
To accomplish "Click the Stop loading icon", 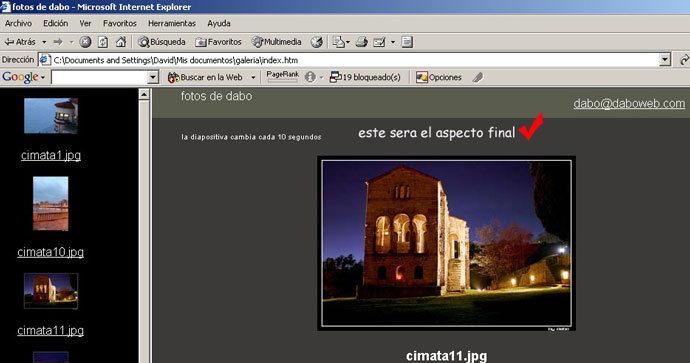I will point(85,42).
